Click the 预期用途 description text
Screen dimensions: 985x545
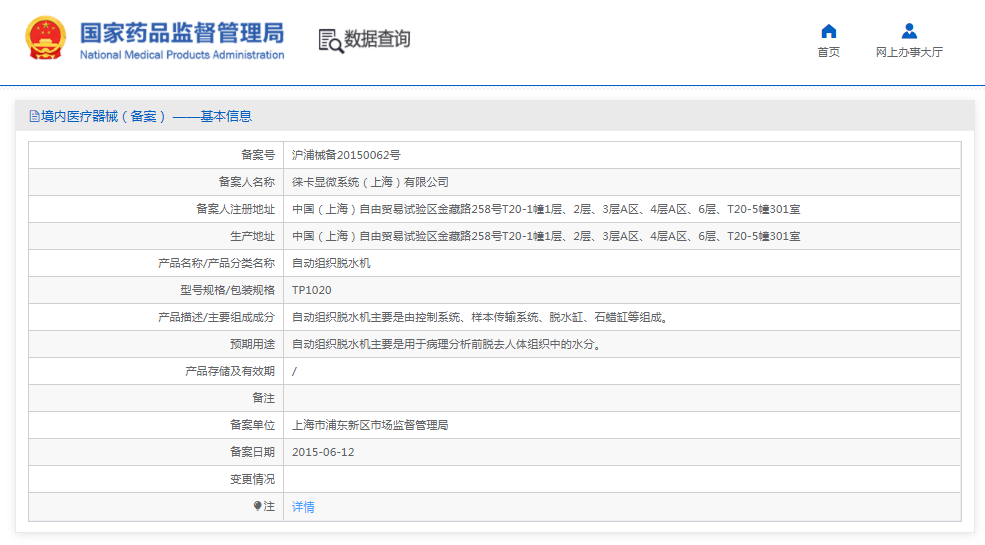(x=446, y=344)
